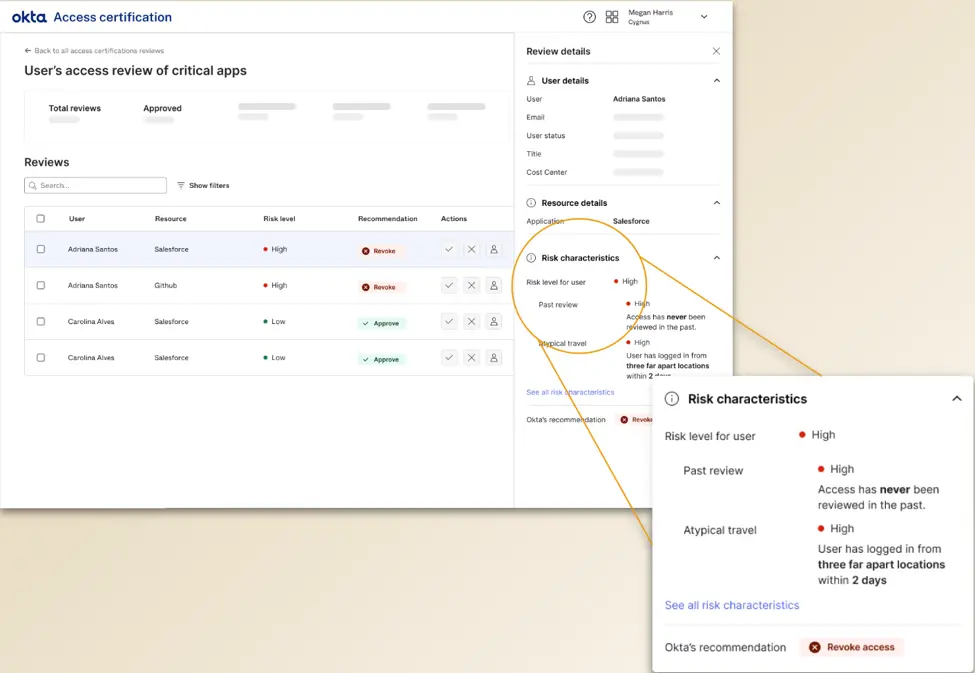Collapse the Resource details section
The height and width of the screenshot is (673, 975).
click(716, 203)
